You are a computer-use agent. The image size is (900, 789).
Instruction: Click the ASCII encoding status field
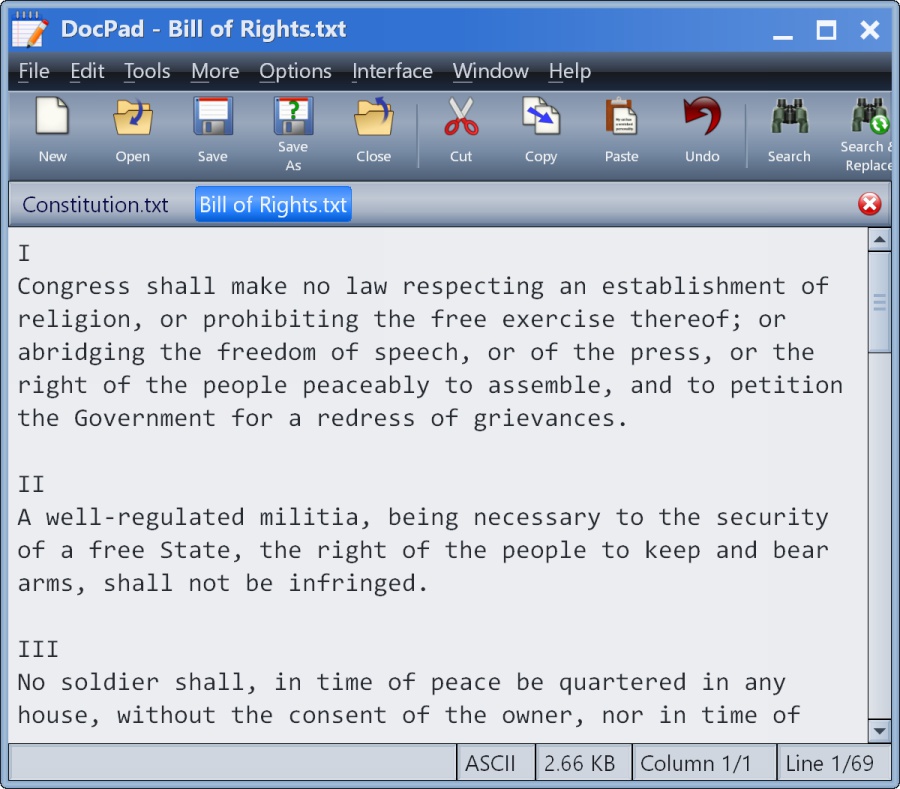pyautogui.click(x=495, y=763)
